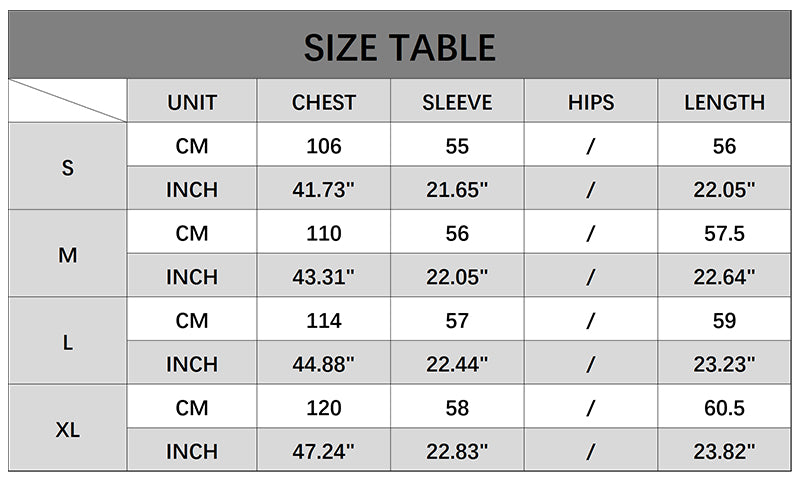Click the chest value 44.88"
Viewport: 800px width, 480px height.
coord(324,365)
